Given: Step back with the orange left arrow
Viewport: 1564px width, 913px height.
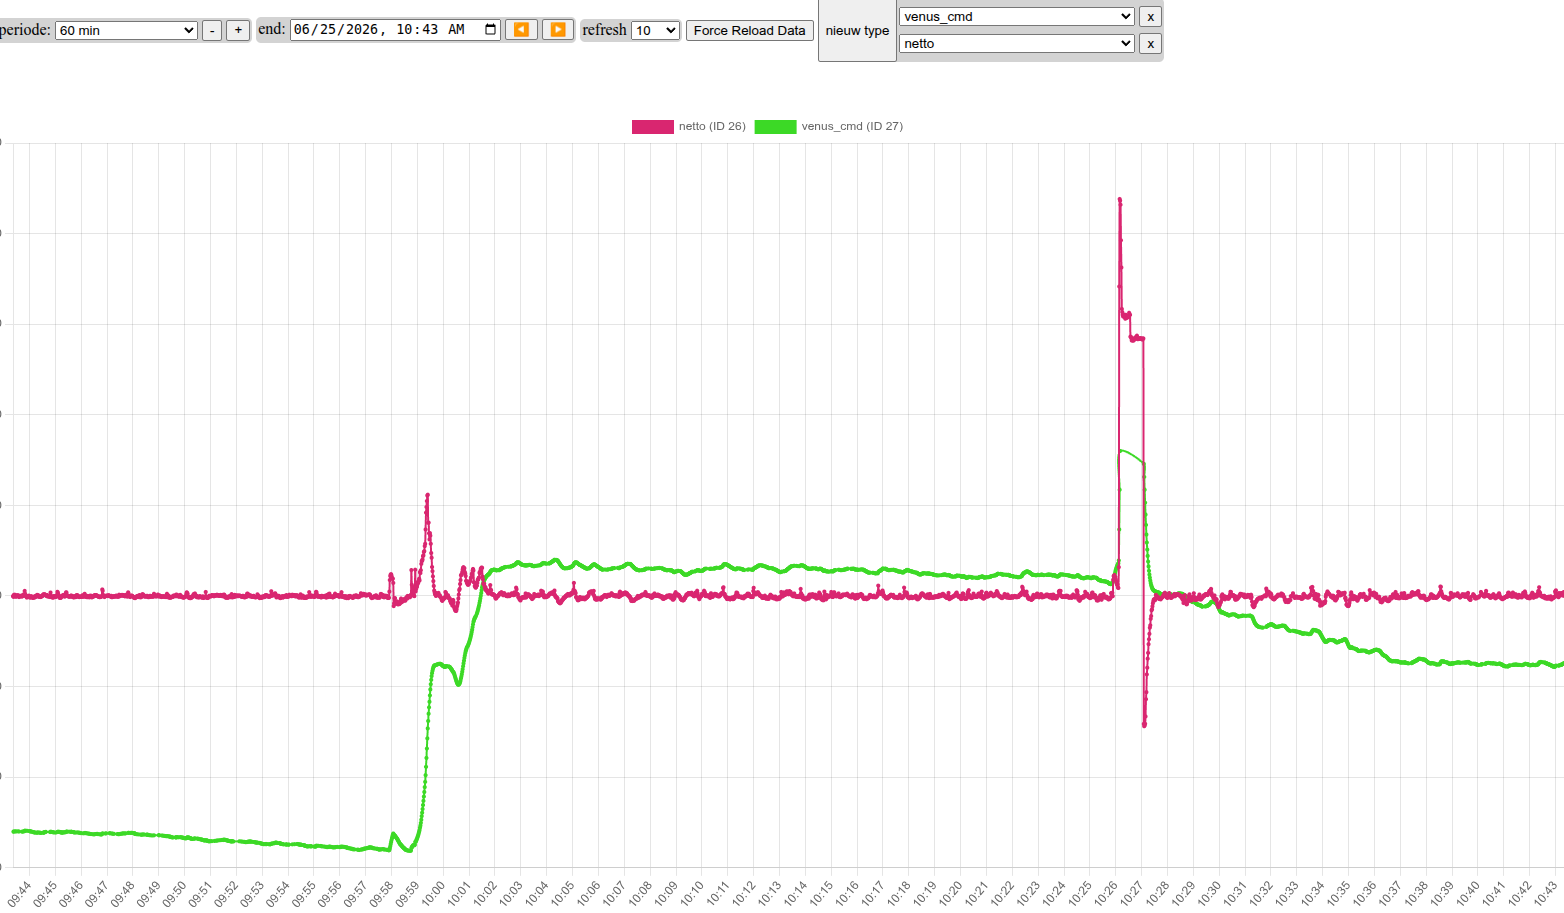Looking at the screenshot, I should coord(521,30).
